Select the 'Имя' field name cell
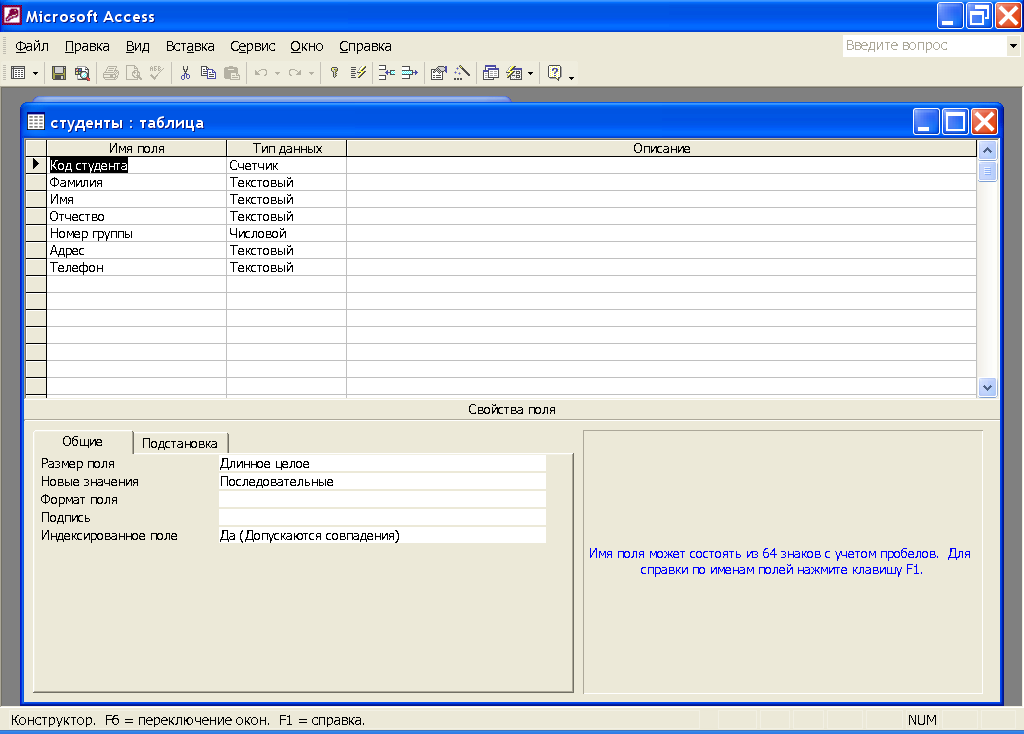 point(136,199)
